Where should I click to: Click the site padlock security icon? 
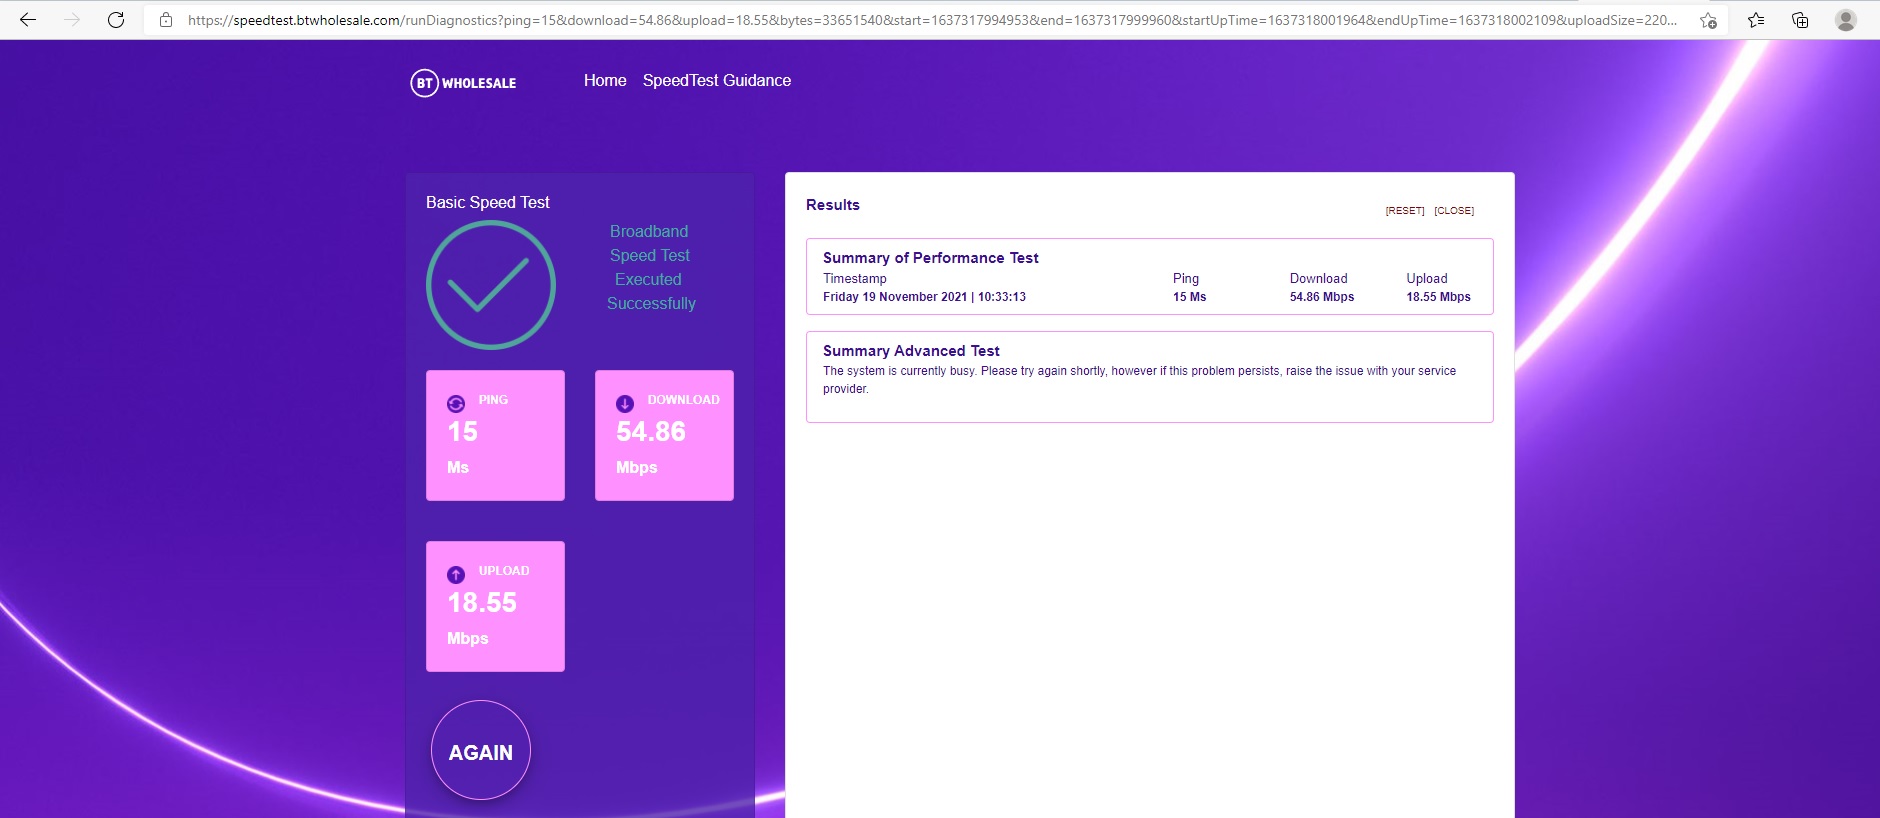pos(166,20)
